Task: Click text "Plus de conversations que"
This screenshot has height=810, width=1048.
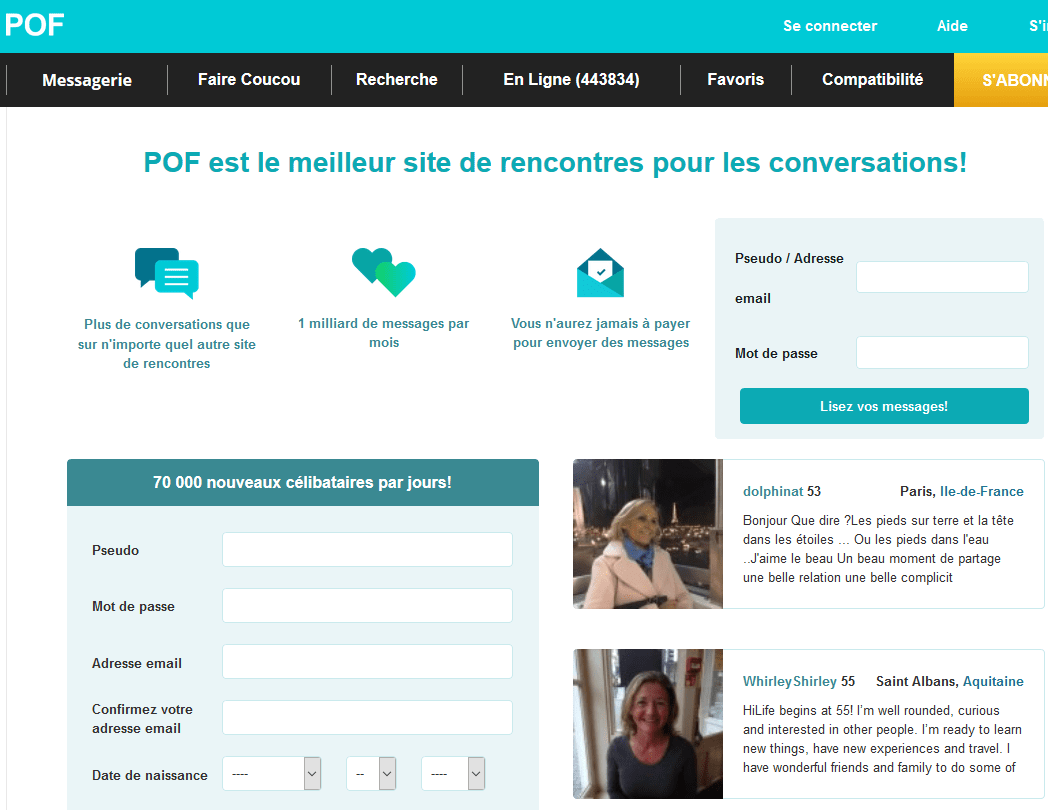Action: (x=166, y=324)
